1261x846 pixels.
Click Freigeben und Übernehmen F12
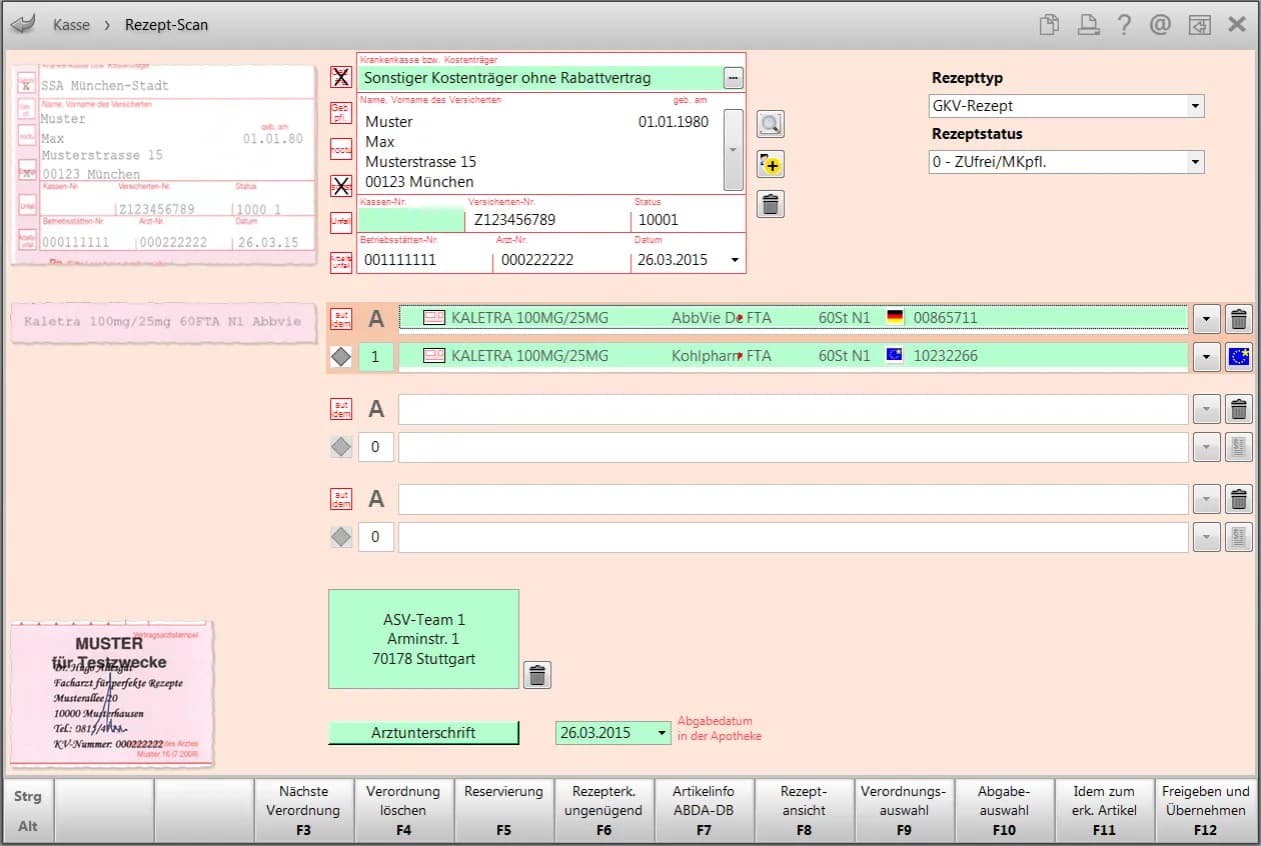pos(1205,810)
